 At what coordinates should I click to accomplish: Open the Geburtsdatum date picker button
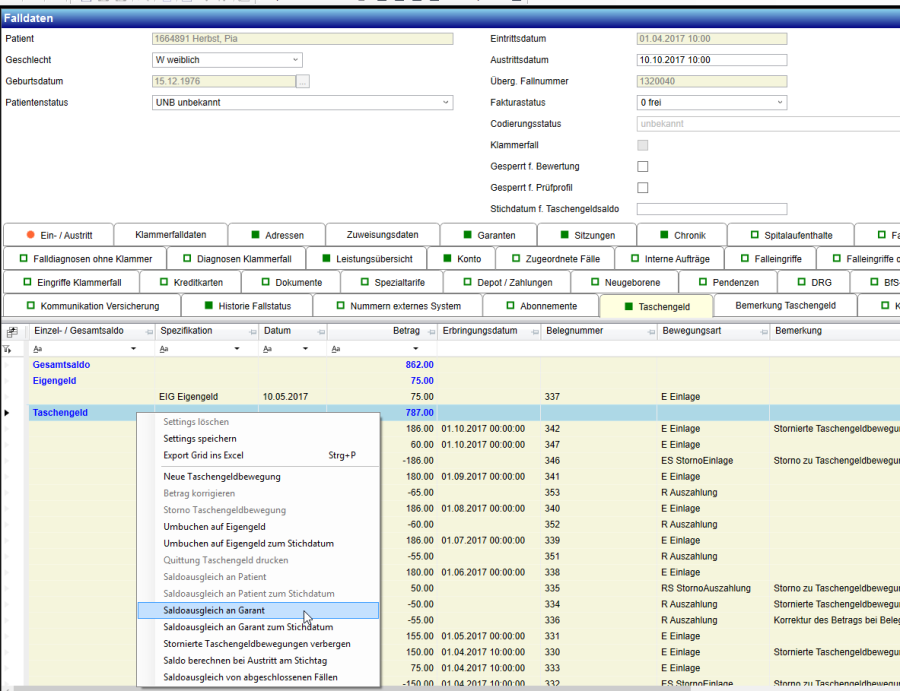[303, 81]
